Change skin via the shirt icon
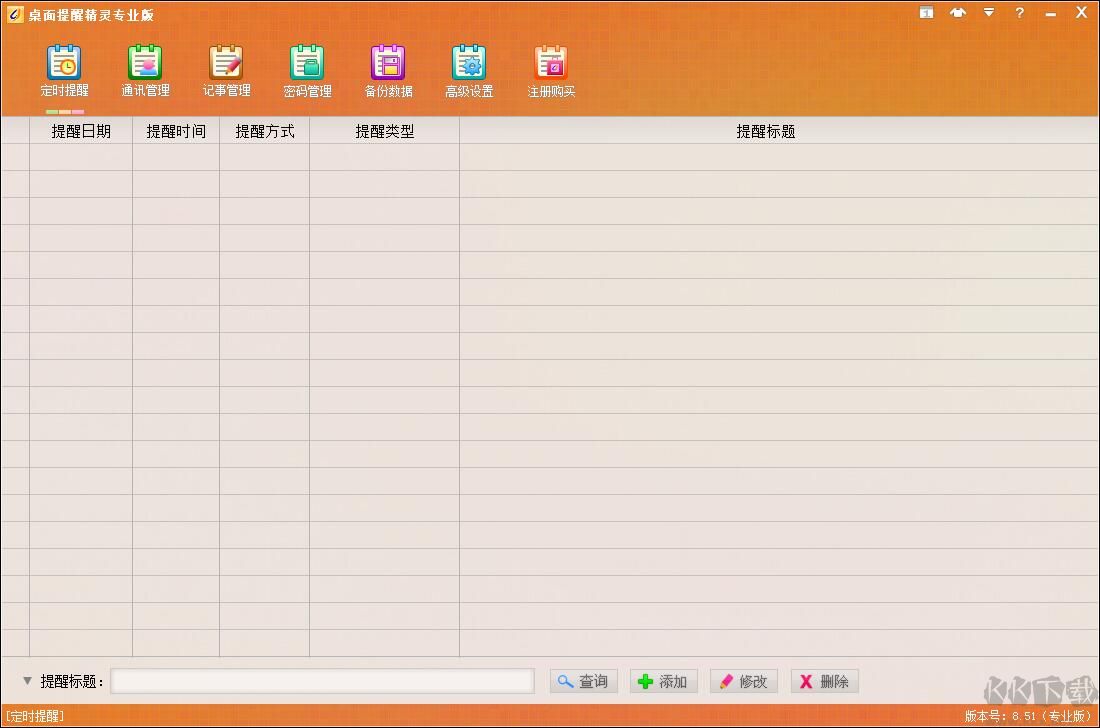The image size is (1100, 728). coord(957,12)
